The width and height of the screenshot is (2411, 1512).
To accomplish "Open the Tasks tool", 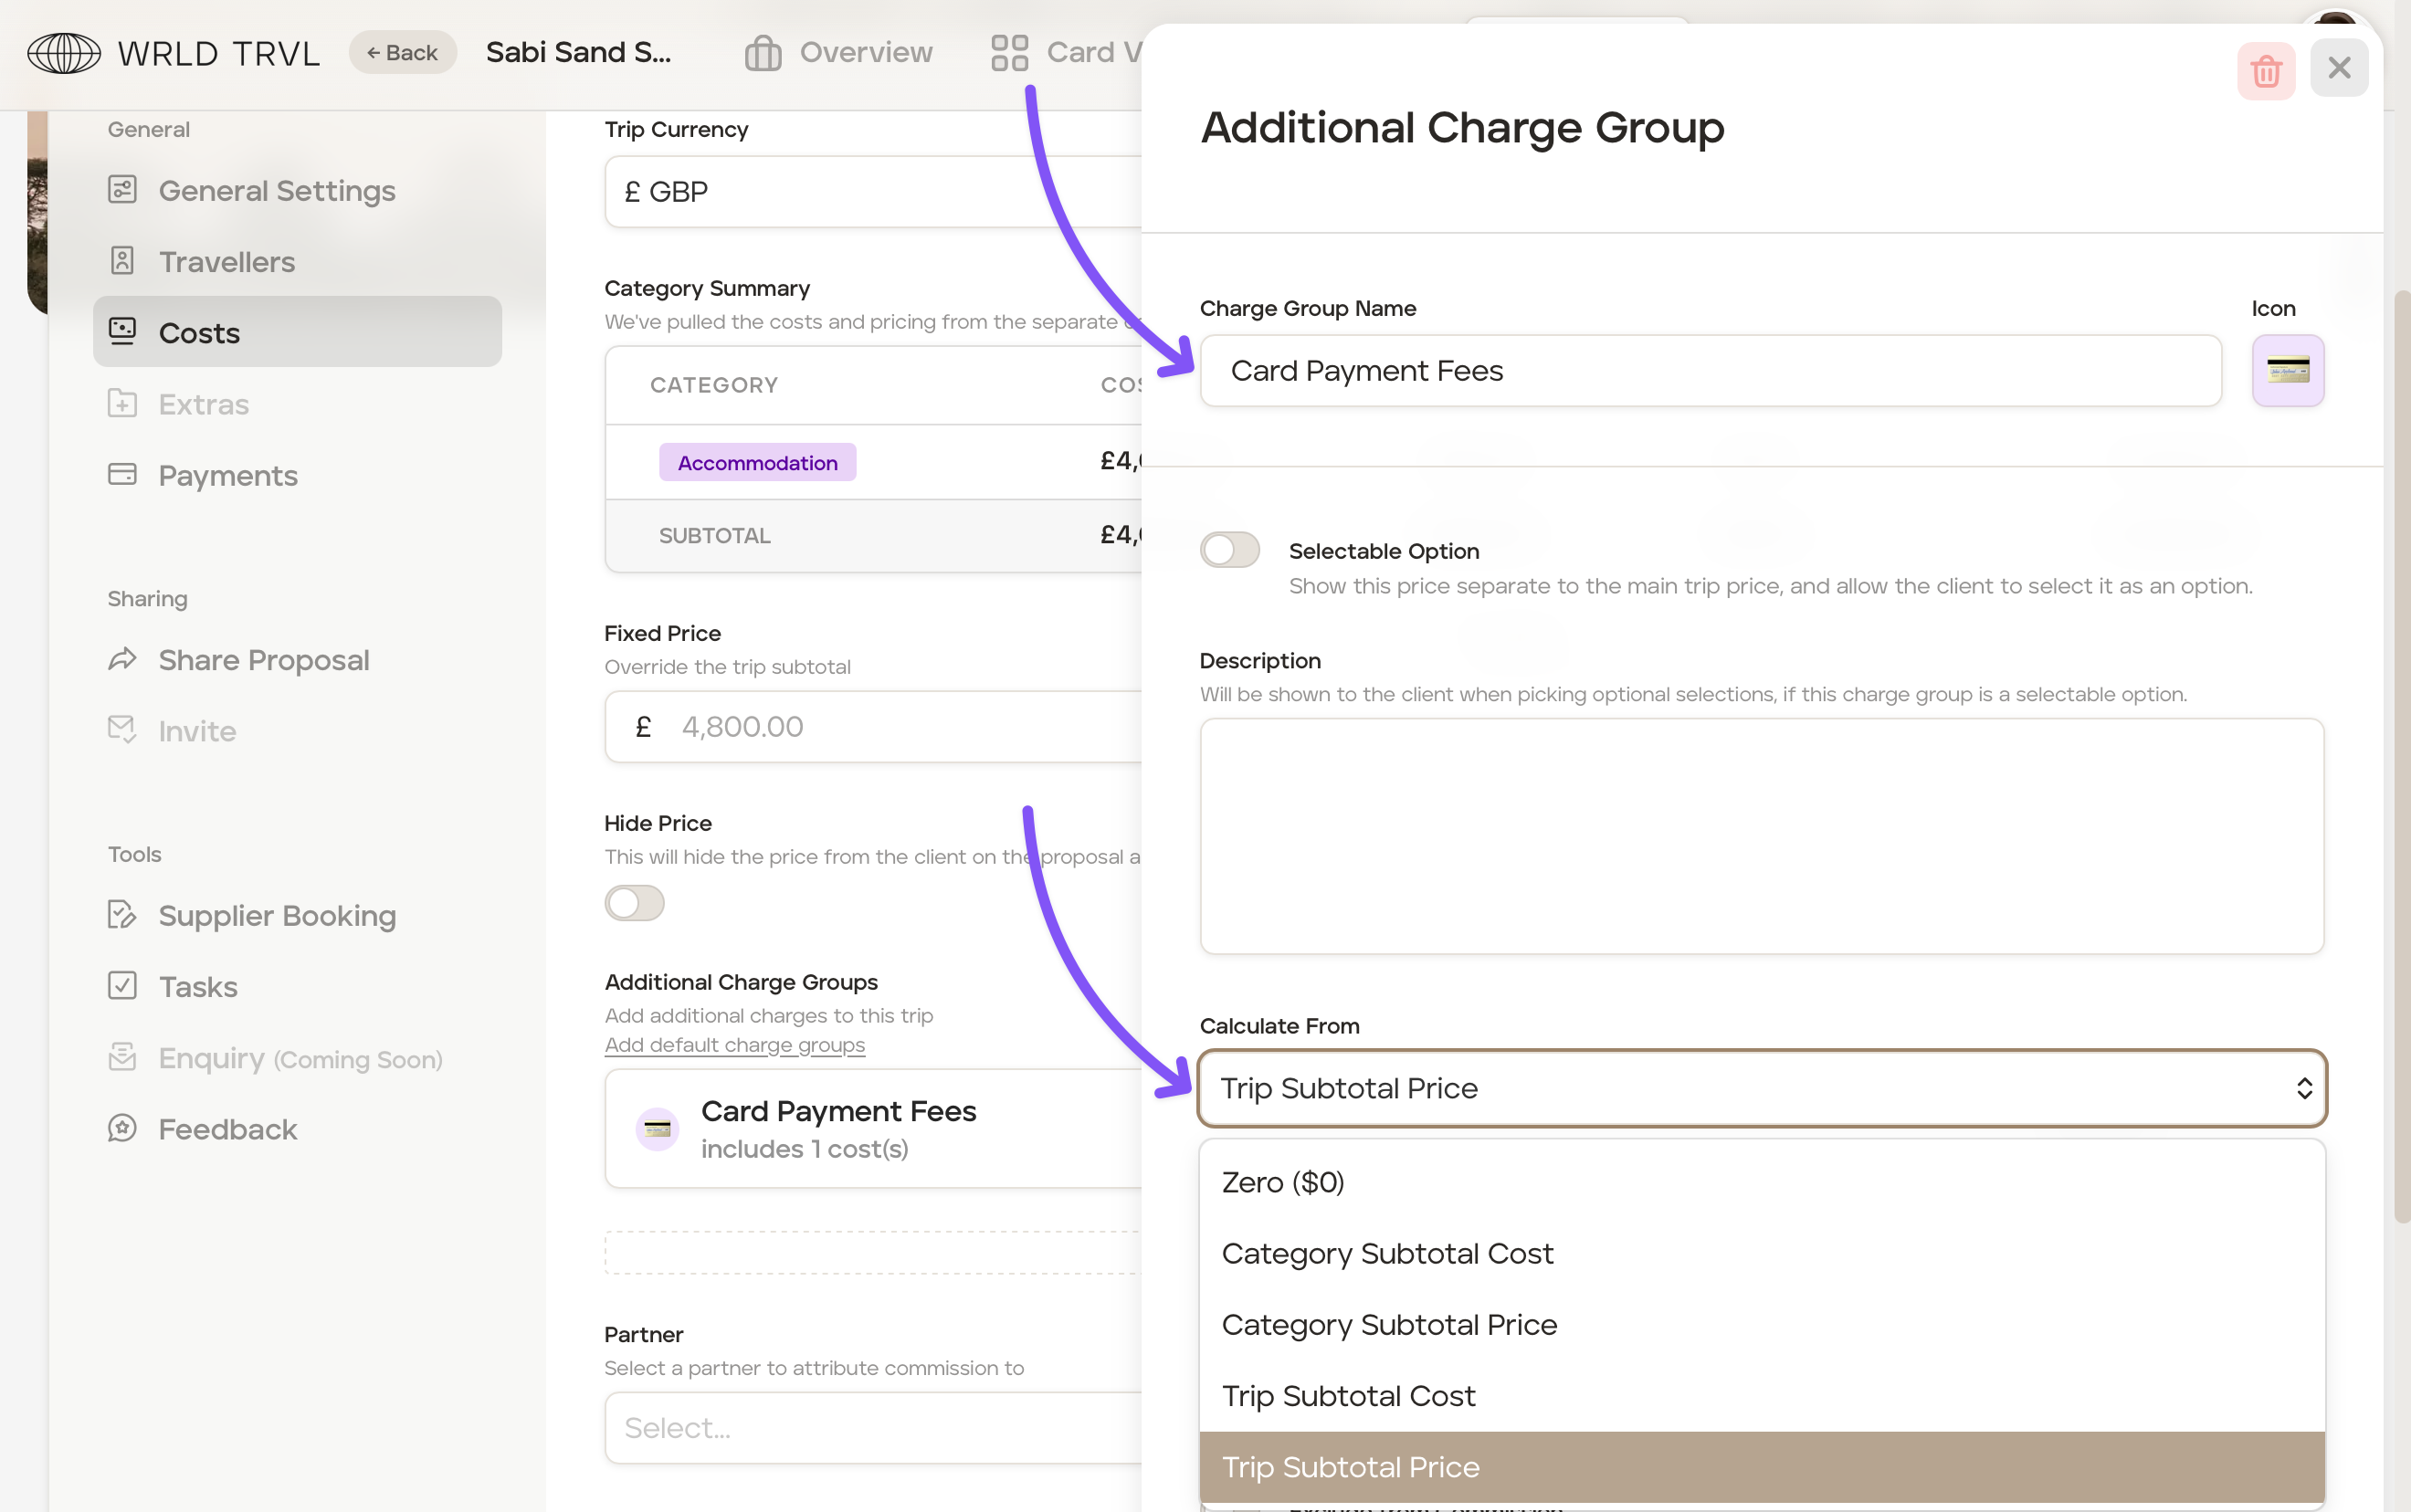I will point(197,987).
